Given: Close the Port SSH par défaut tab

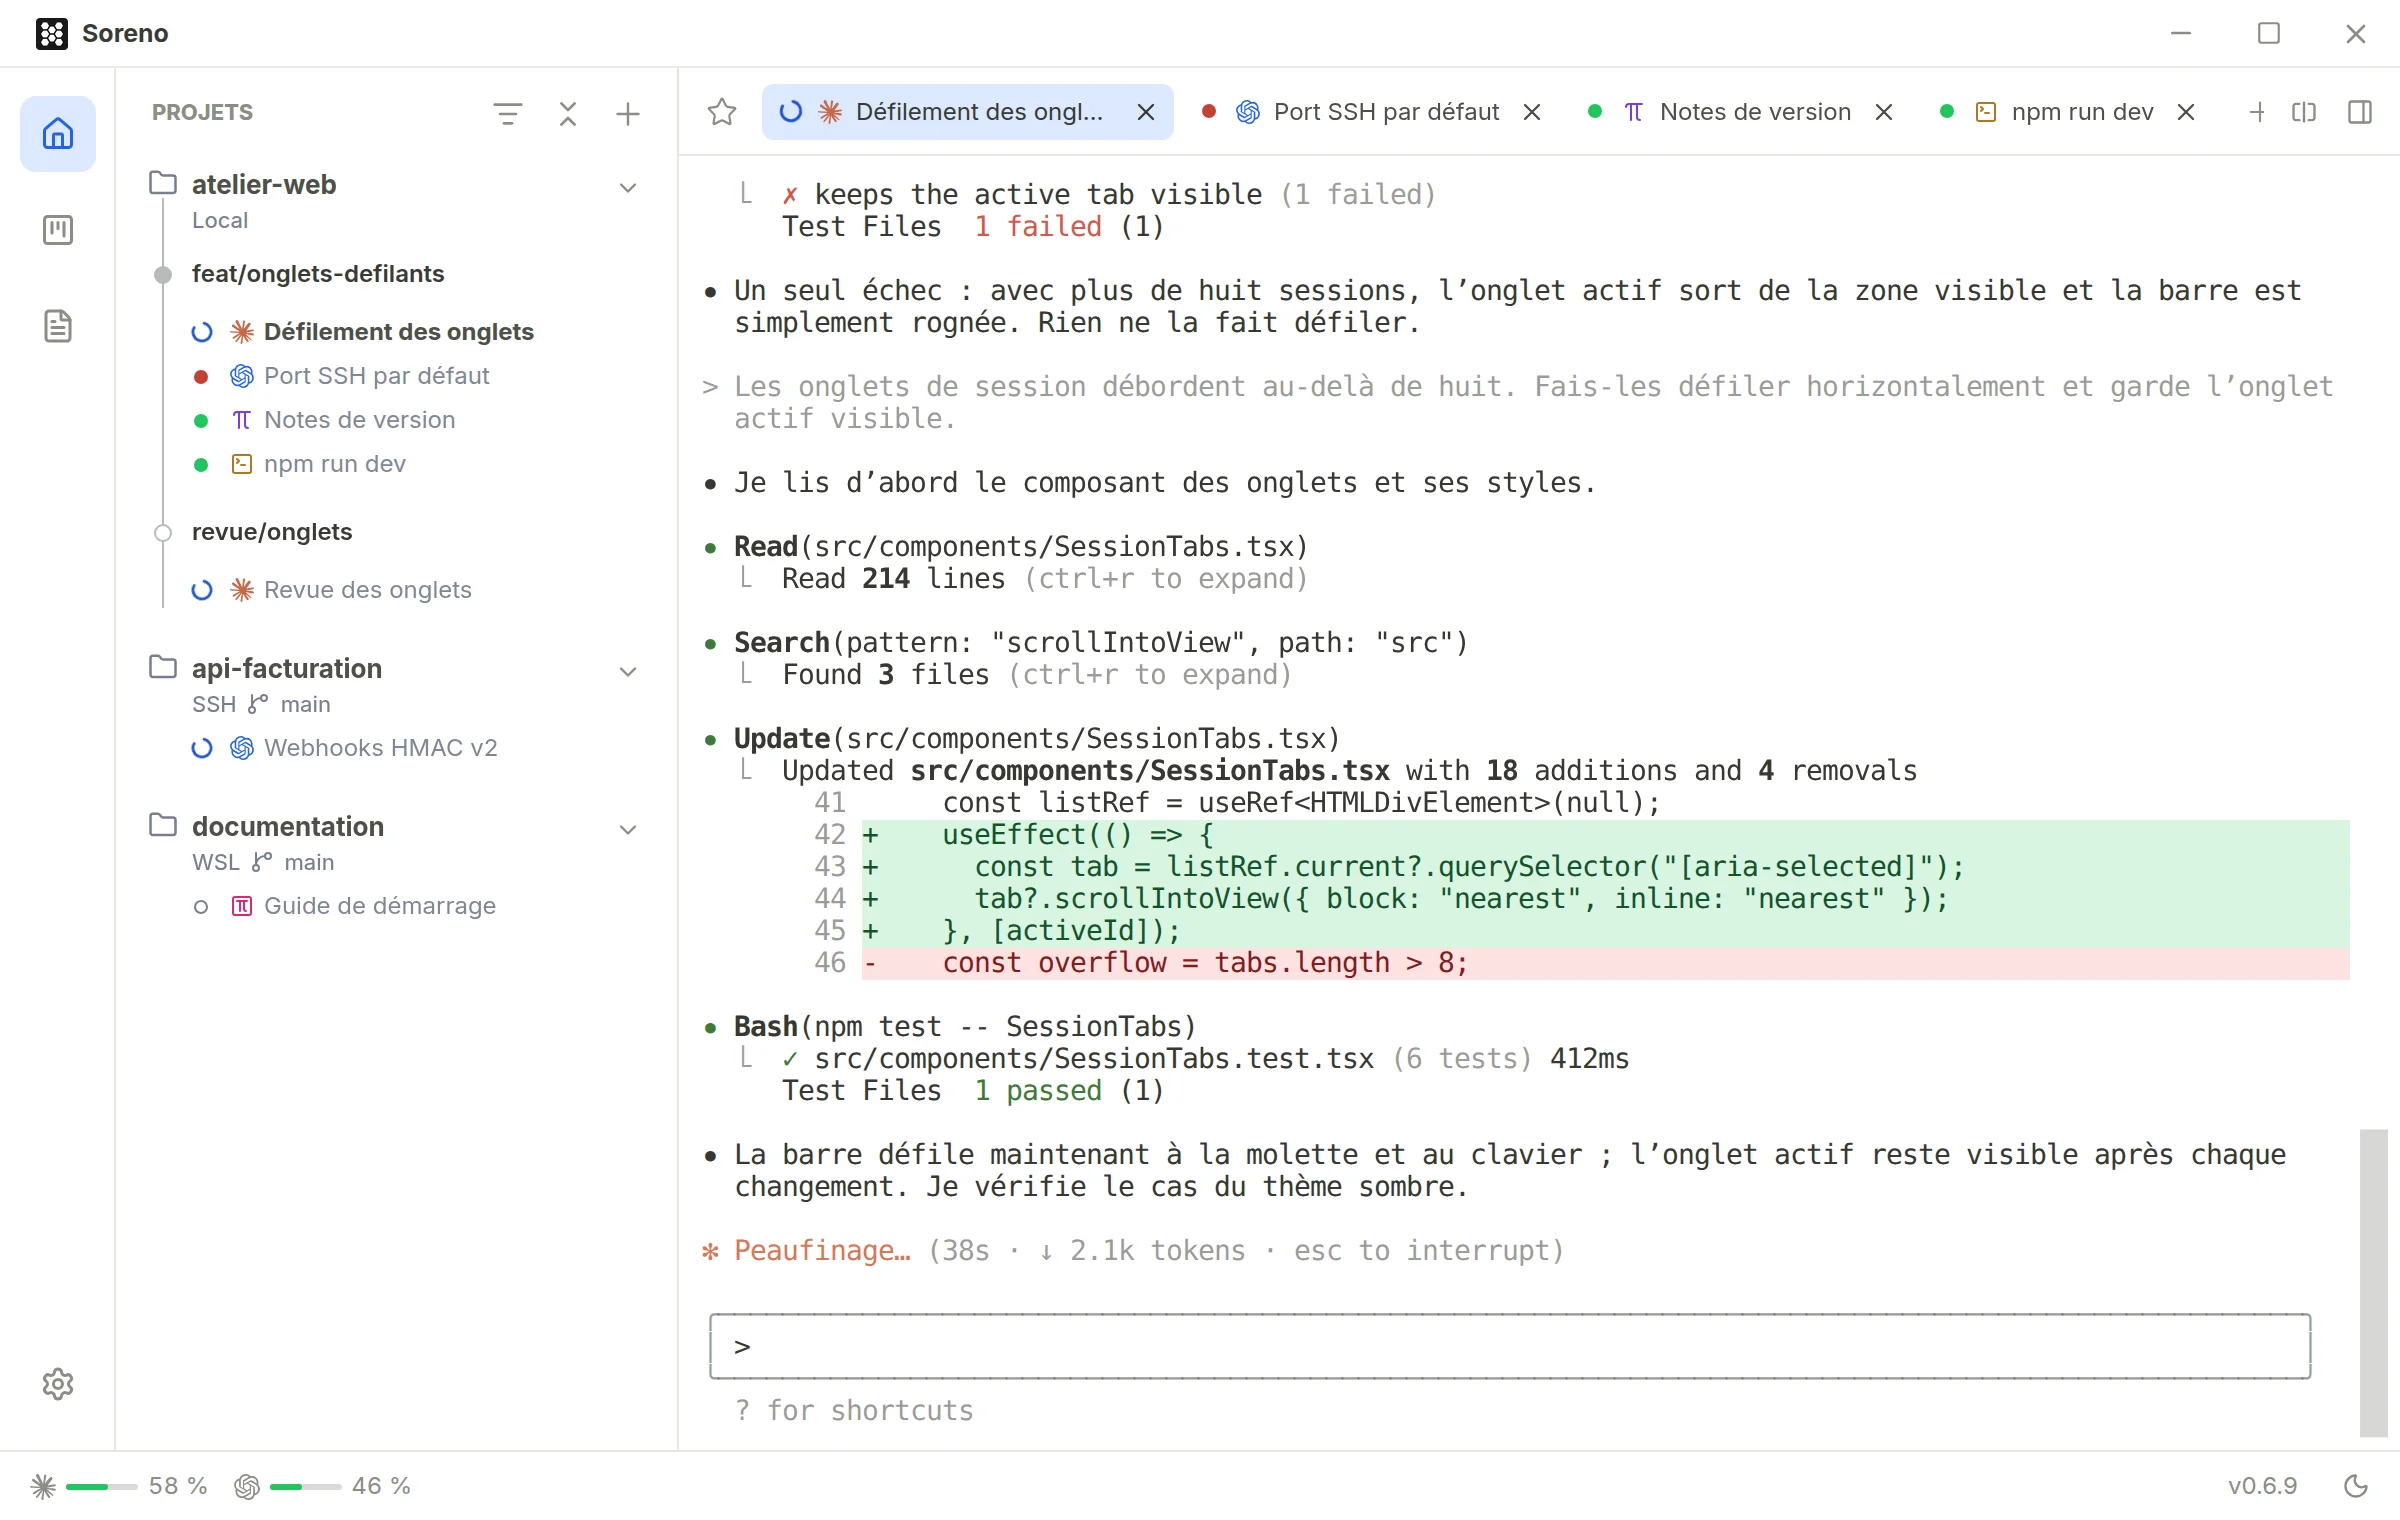Looking at the screenshot, I should point(1532,112).
